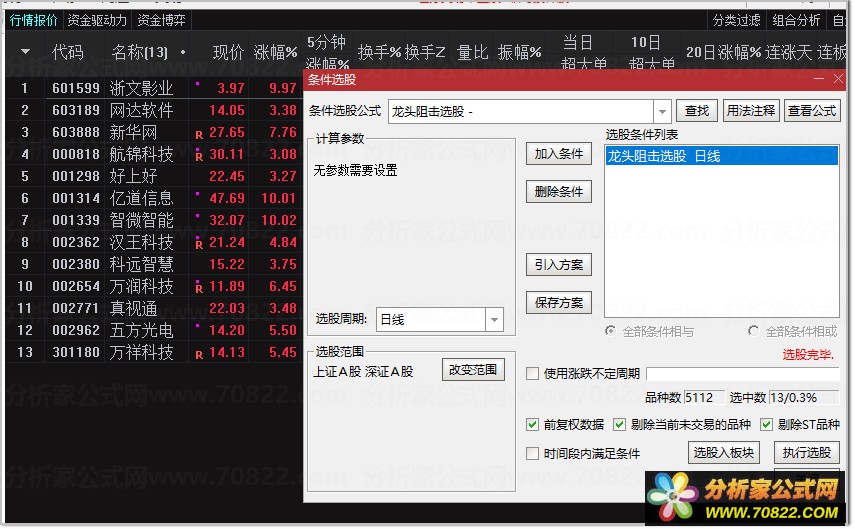Sort by 连涨天 column header
This screenshot has width=855, height=529.
pos(788,52)
